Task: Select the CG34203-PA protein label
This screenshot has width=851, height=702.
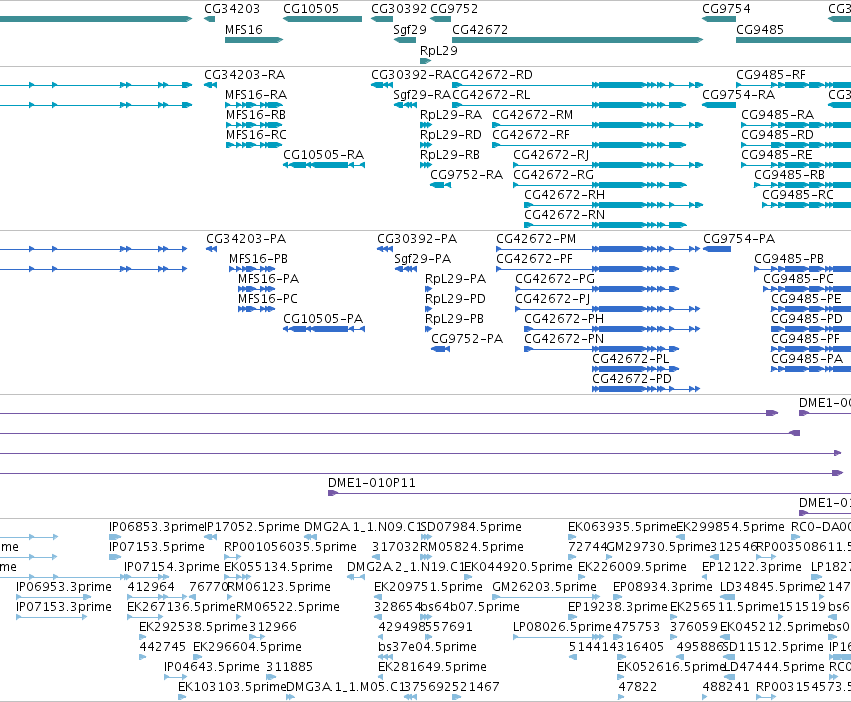Action: pos(246,239)
